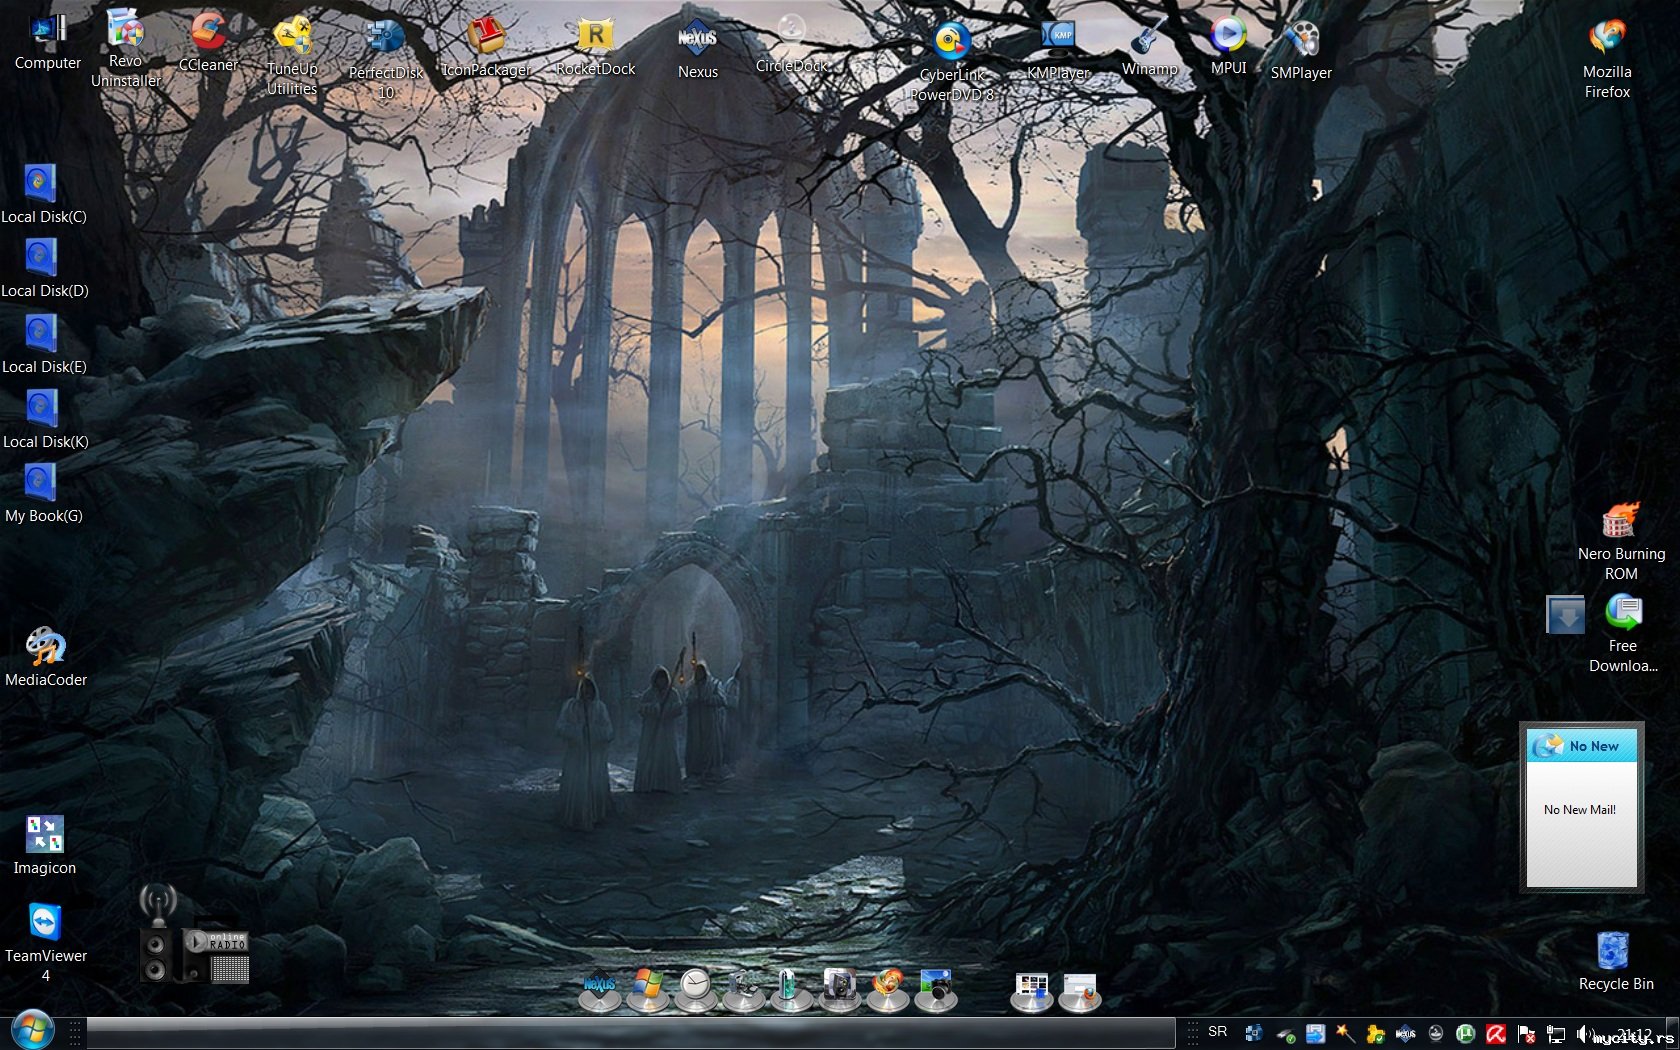Switch the SR input language indicator
The height and width of the screenshot is (1050, 1680).
pos(1217,1032)
